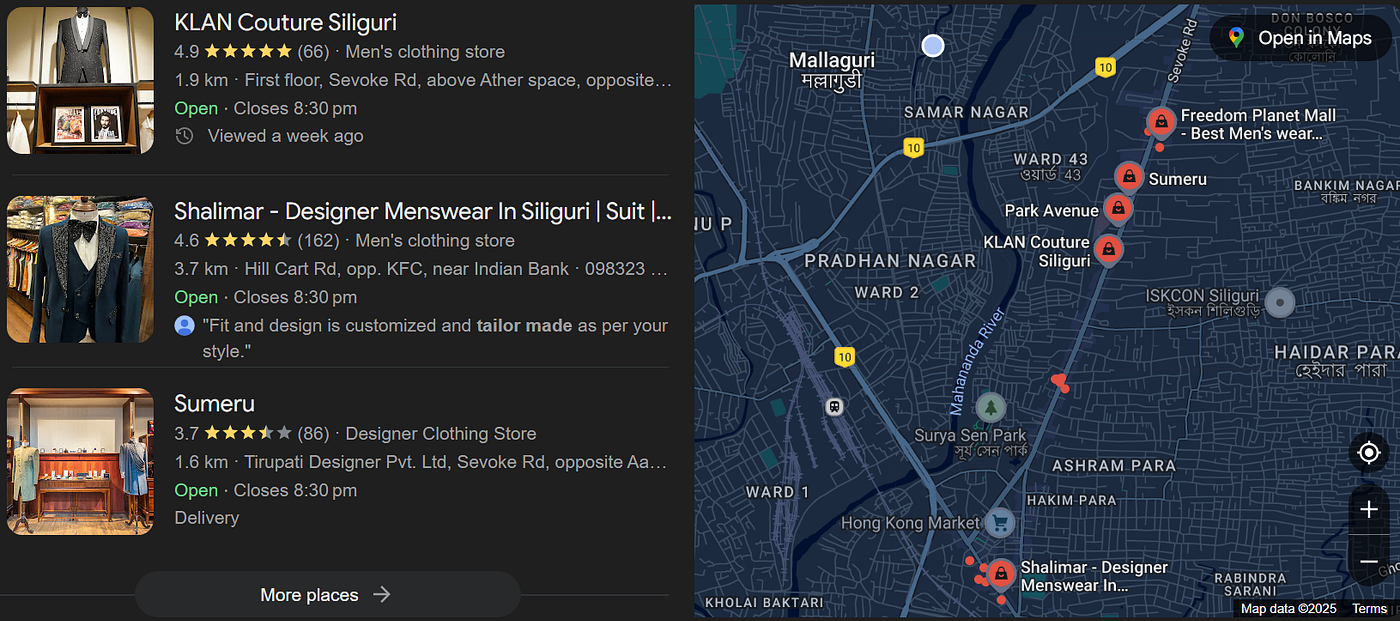Zoom in on the map
The height and width of the screenshot is (621, 1400).
point(1369,510)
